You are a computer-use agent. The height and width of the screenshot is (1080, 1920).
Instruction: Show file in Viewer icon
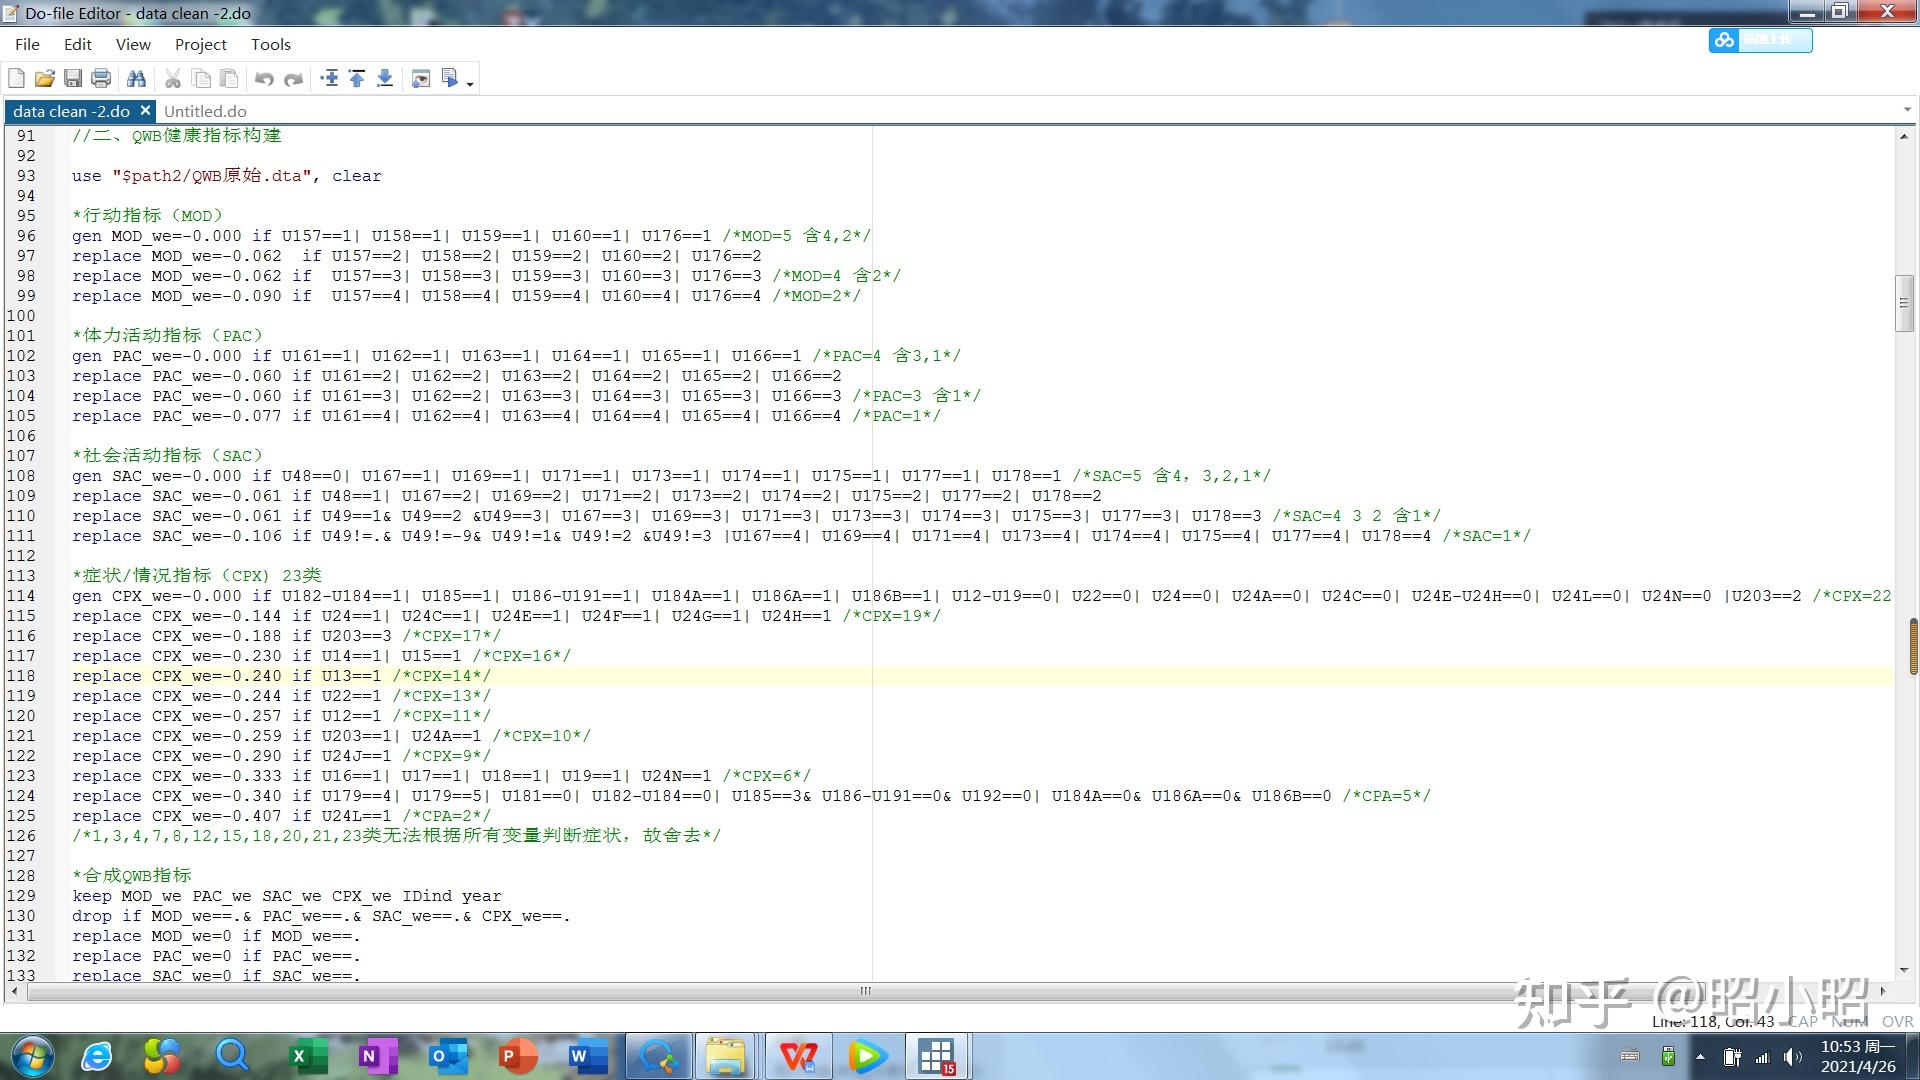(x=421, y=78)
